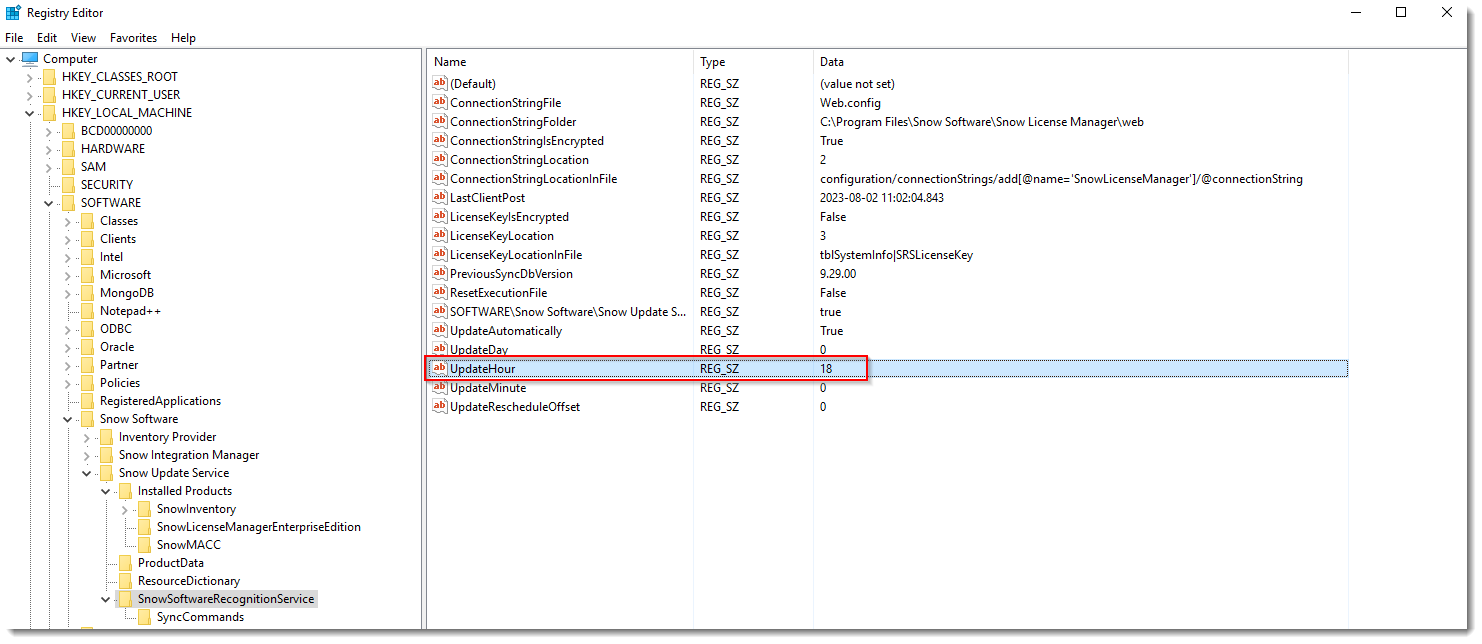
Task: Click the MongoDB folder icon
Action: [x=87, y=293]
